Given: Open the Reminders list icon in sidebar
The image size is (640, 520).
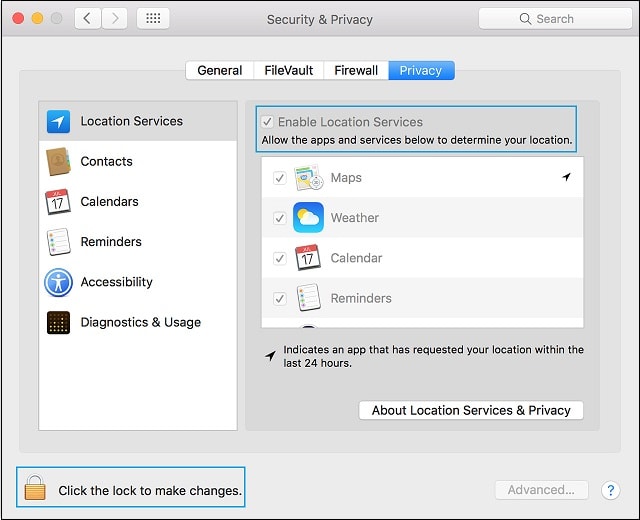Looking at the screenshot, I should (58, 242).
